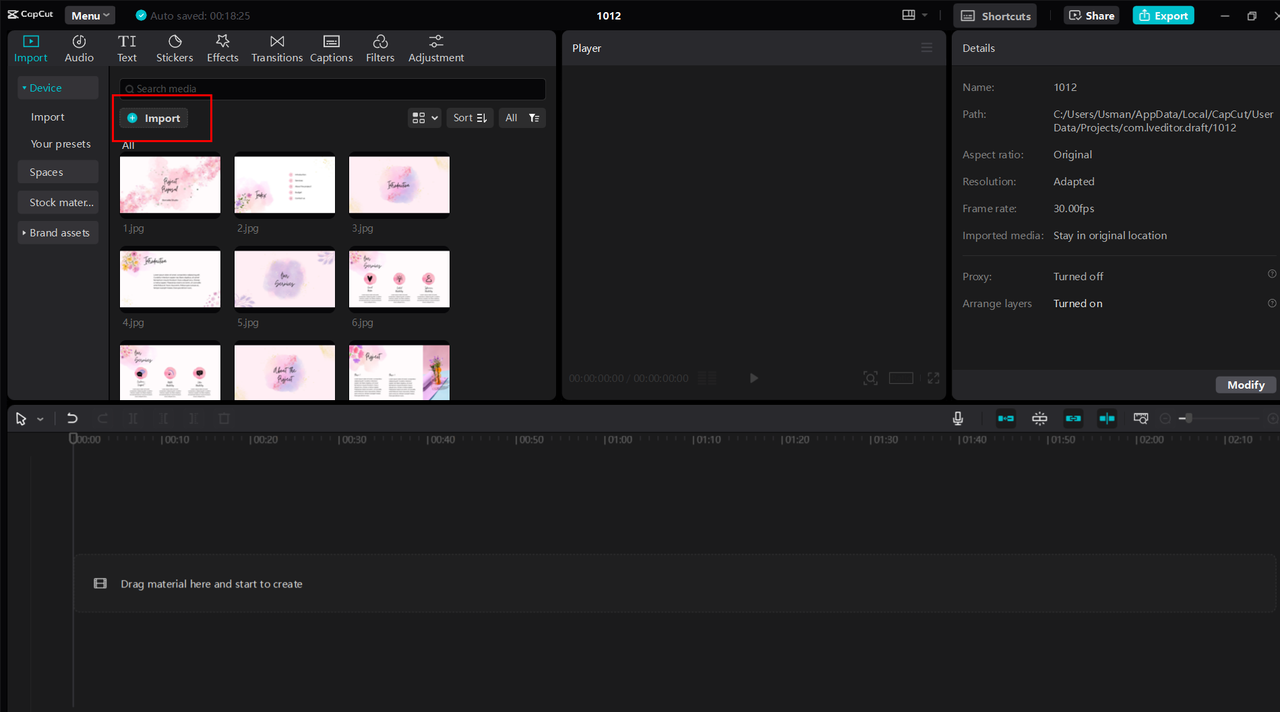Click the 01:00 mark on timeline ruler
1280x712 pixels.
(x=617, y=440)
